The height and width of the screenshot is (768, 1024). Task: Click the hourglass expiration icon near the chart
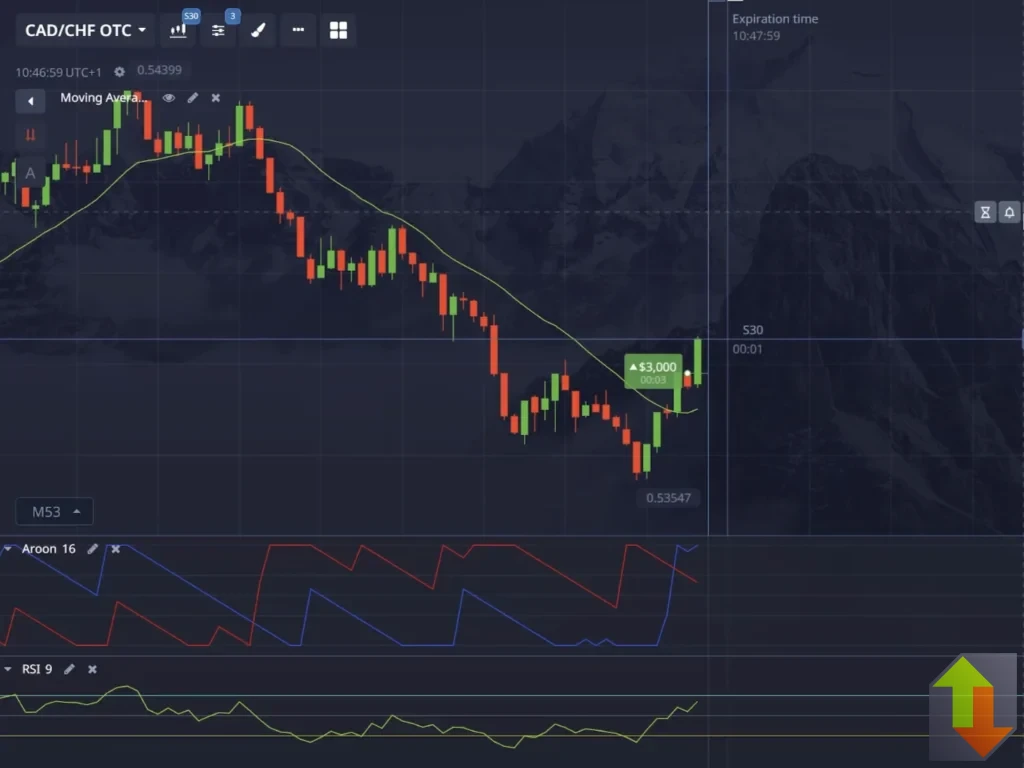pyautogui.click(x=984, y=212)
